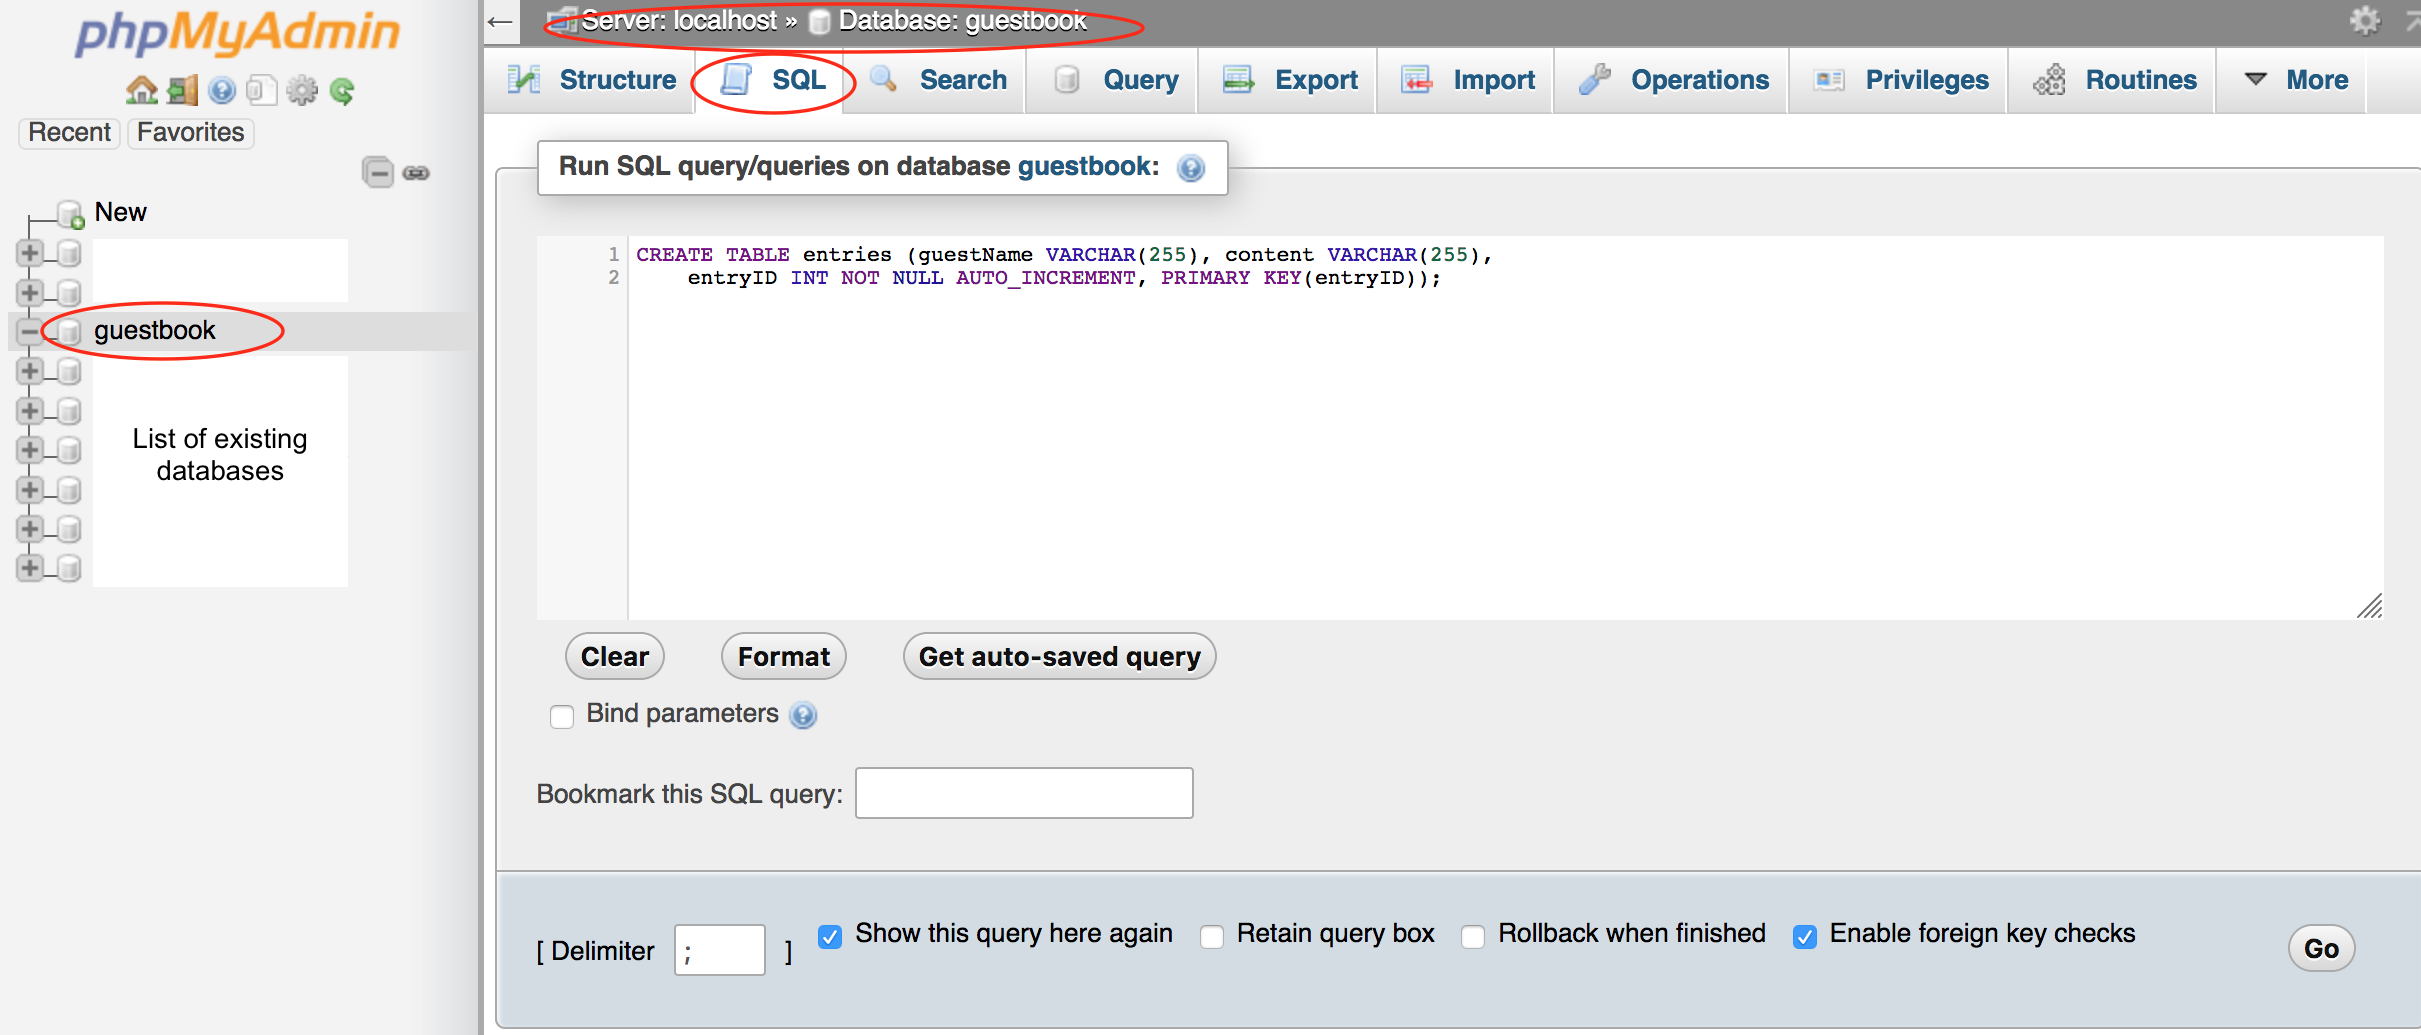Image resolution: width=2421 pixels, height=1035 pixels.
Task: Click the Get auto-saved query button
Action: [x=1058, y=656]
